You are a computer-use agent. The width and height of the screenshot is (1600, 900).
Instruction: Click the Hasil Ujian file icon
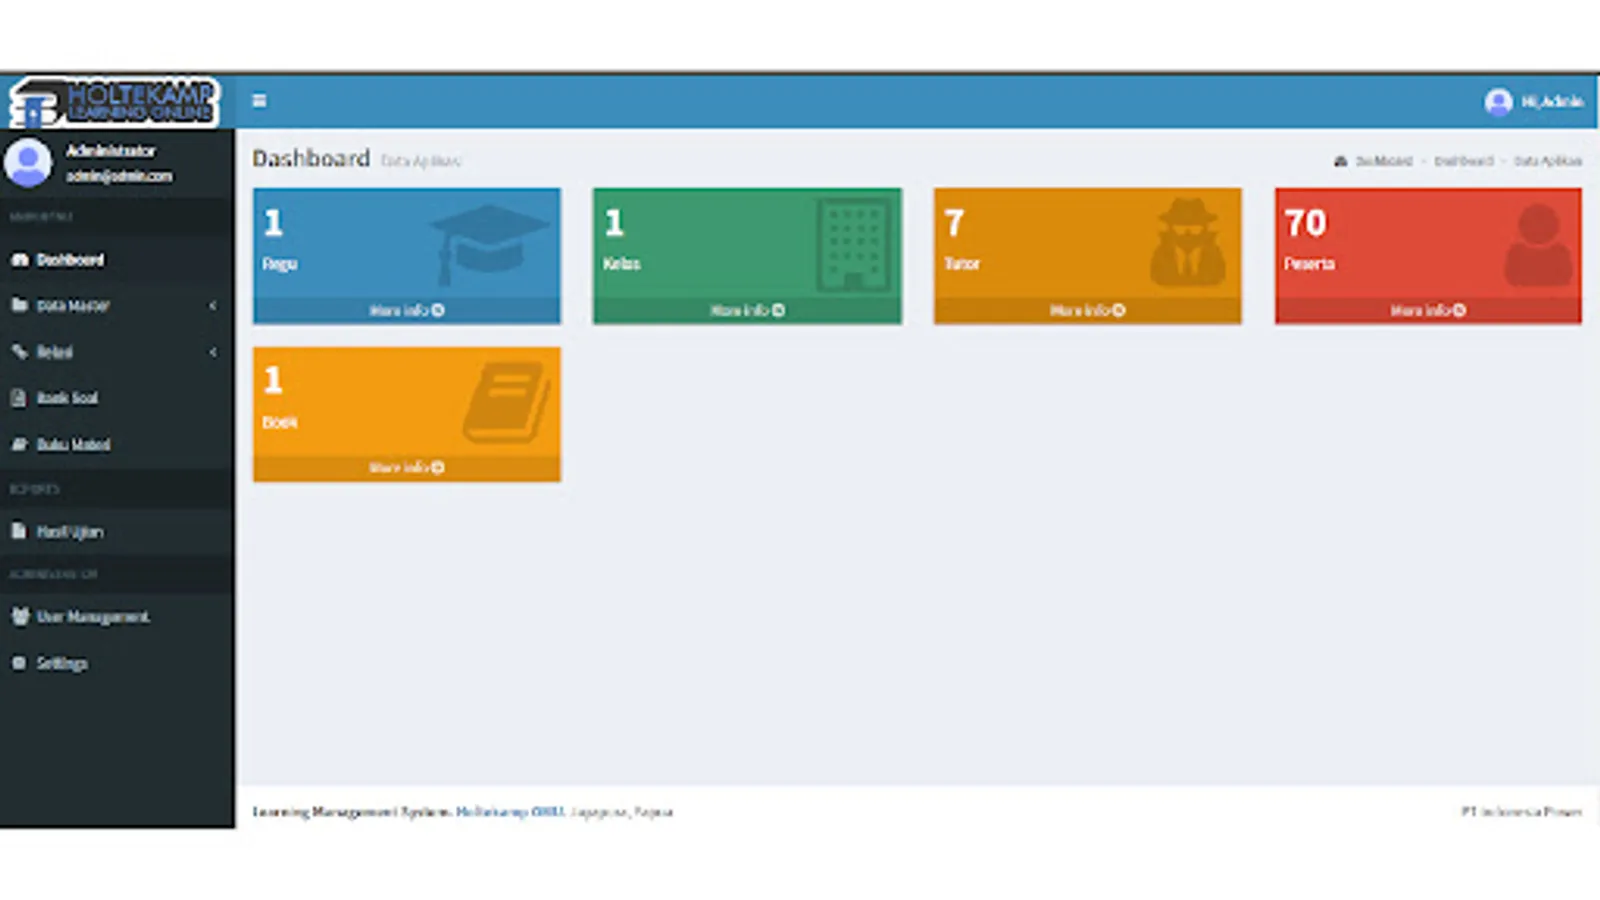pos(19,531)
